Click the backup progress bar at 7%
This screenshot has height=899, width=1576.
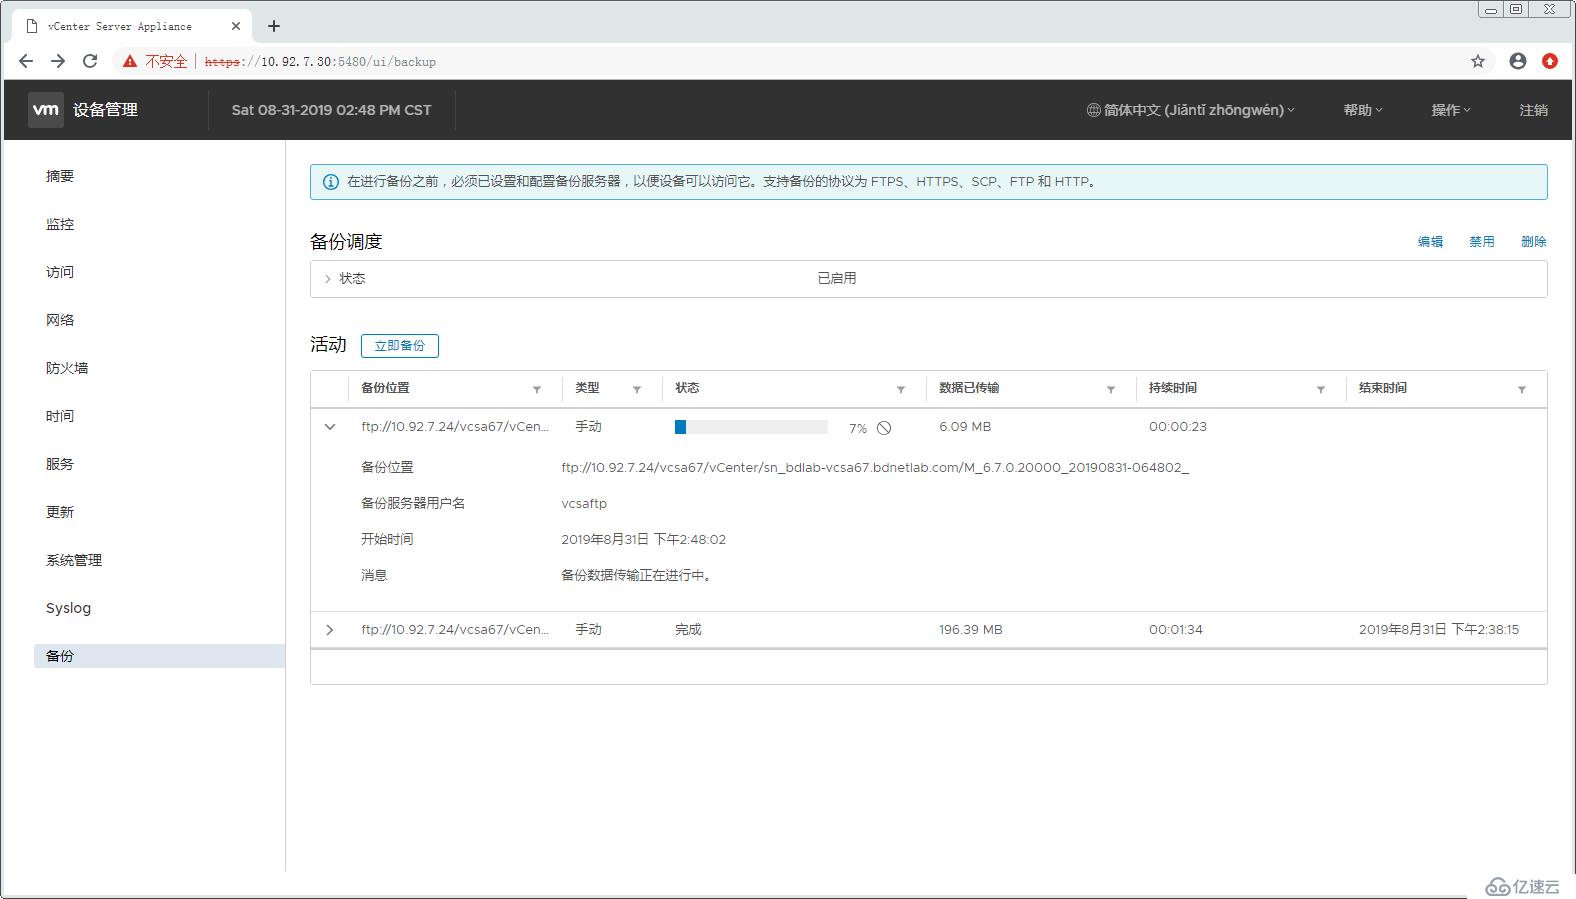[x=751, y=427]
